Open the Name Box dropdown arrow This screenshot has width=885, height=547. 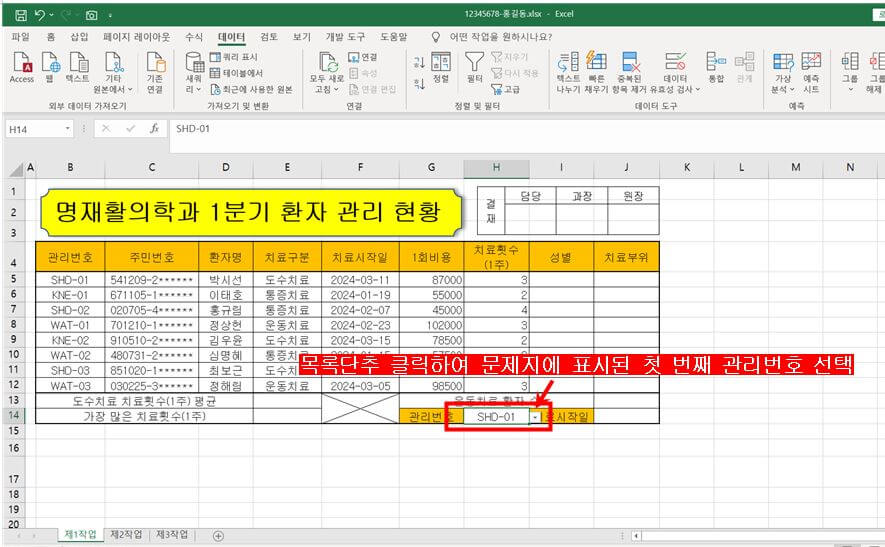point(68,129)
